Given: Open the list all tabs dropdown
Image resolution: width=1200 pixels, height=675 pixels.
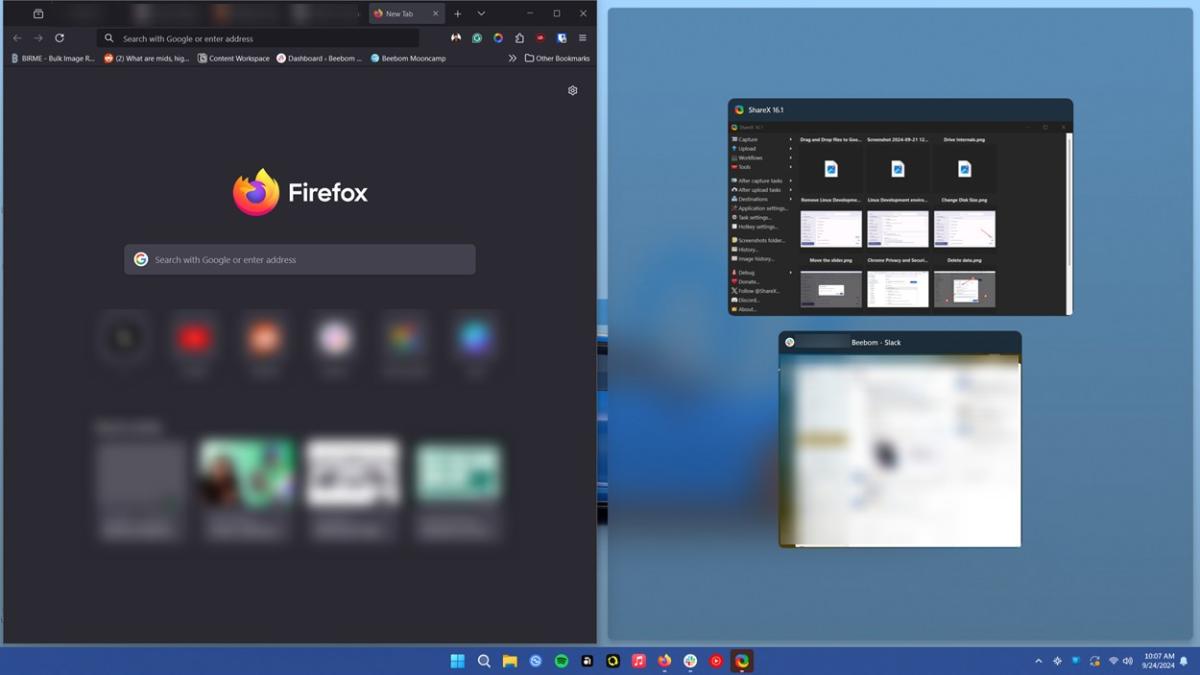Looking at the screenshot, I should [480, 13].
